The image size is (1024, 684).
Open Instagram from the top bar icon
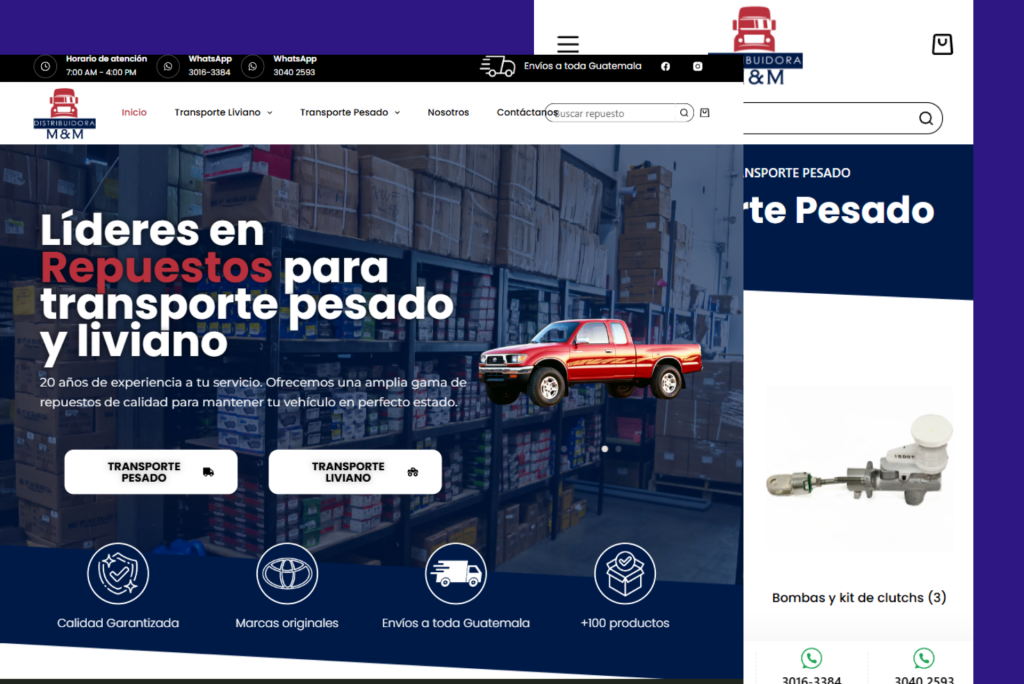[x=698, y=67]
